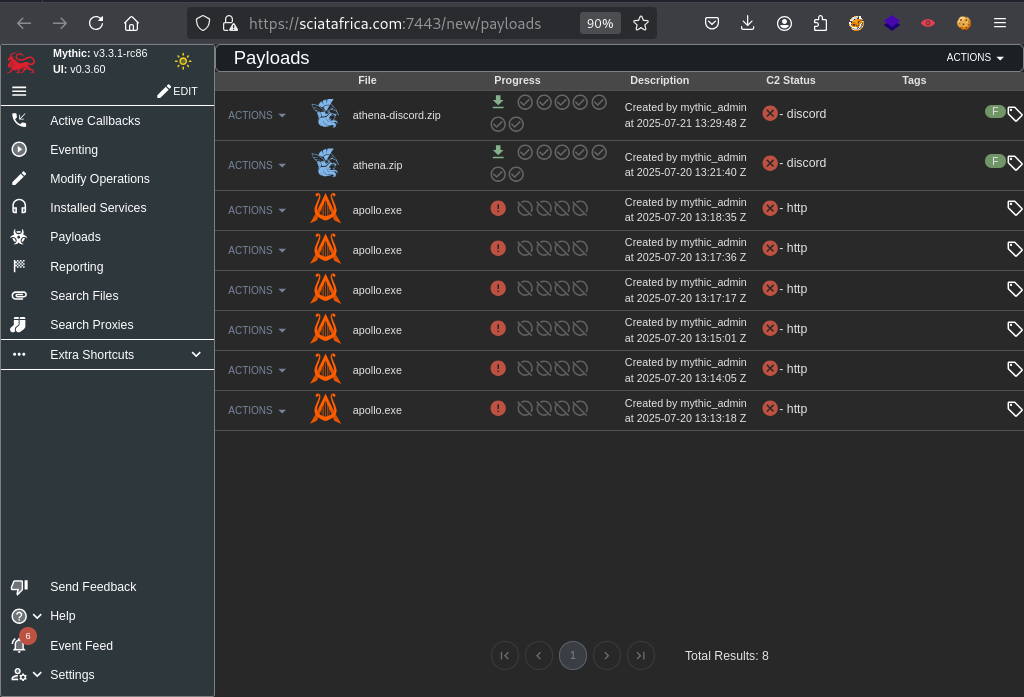The image size is (1024, 697).
Task: Click the browser URL address bar
Action: click(400, 23)
